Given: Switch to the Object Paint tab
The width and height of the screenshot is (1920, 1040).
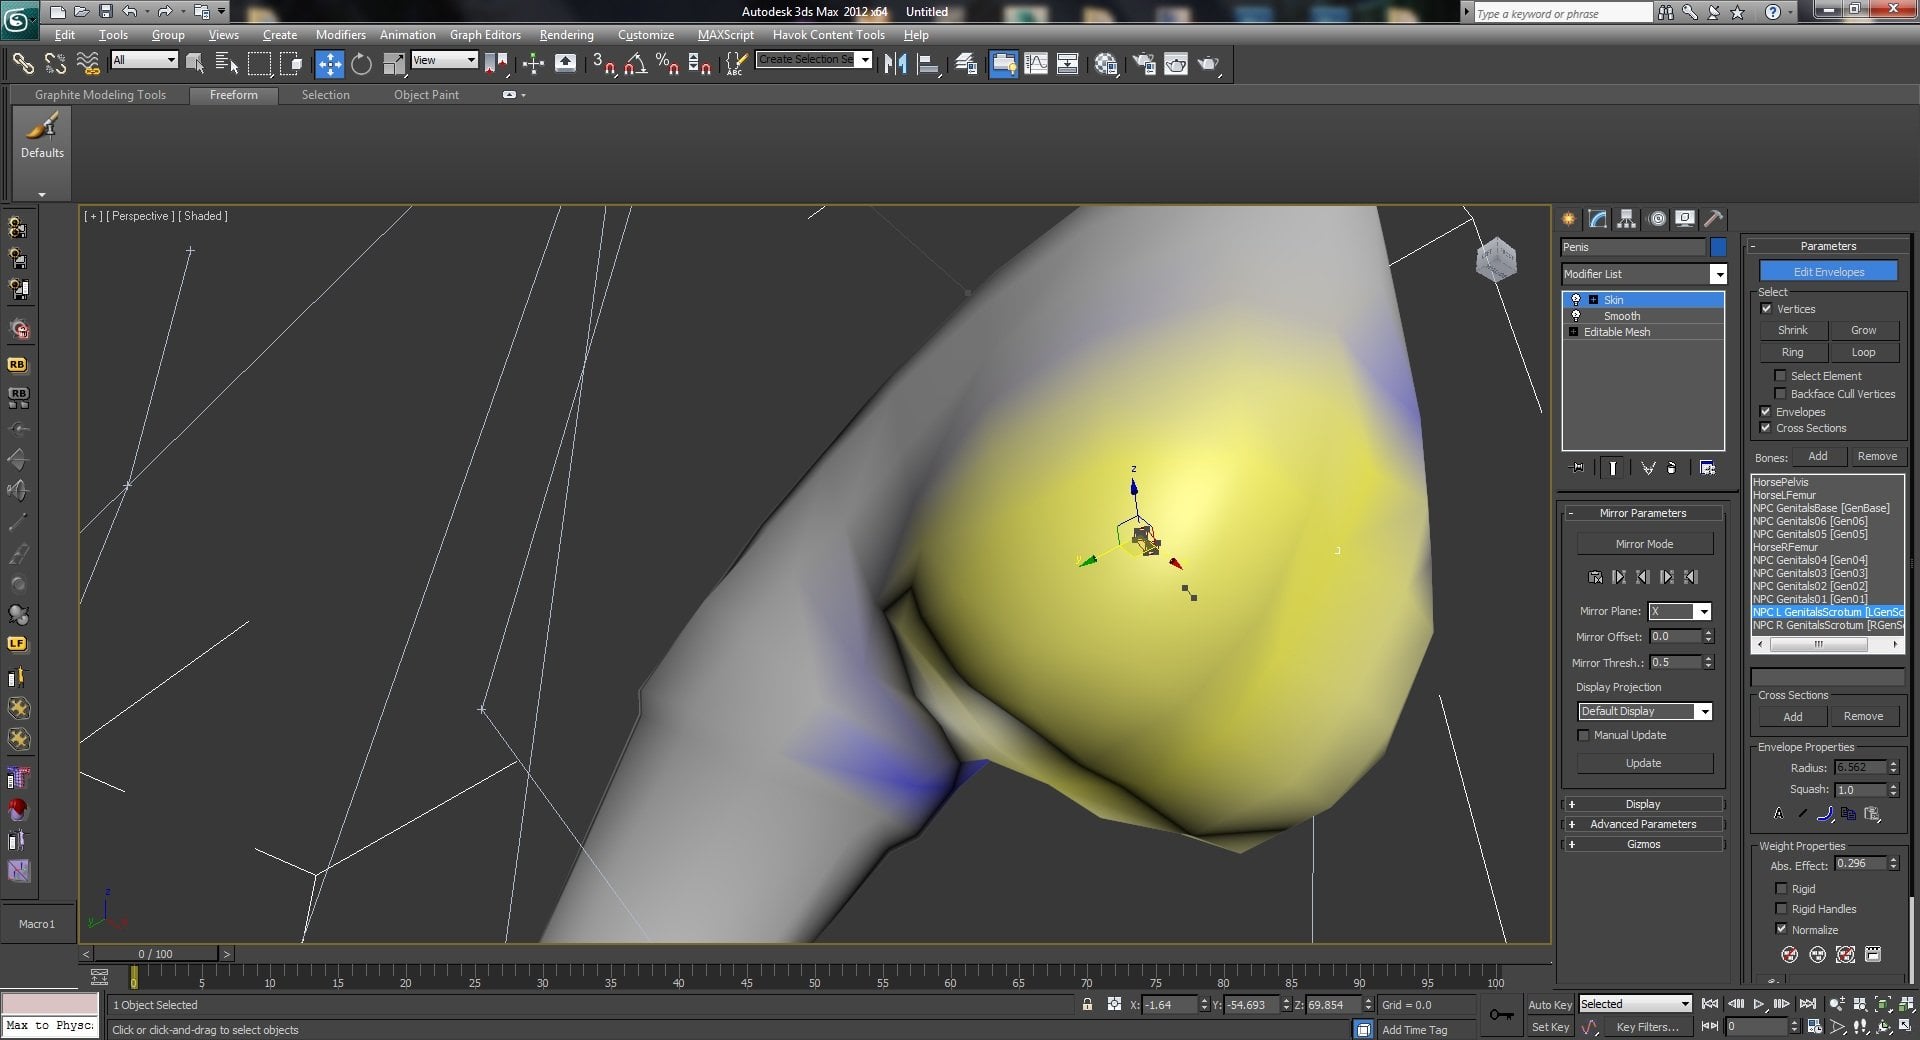Looking at the screenshot, I should click(x=426, y=95).
